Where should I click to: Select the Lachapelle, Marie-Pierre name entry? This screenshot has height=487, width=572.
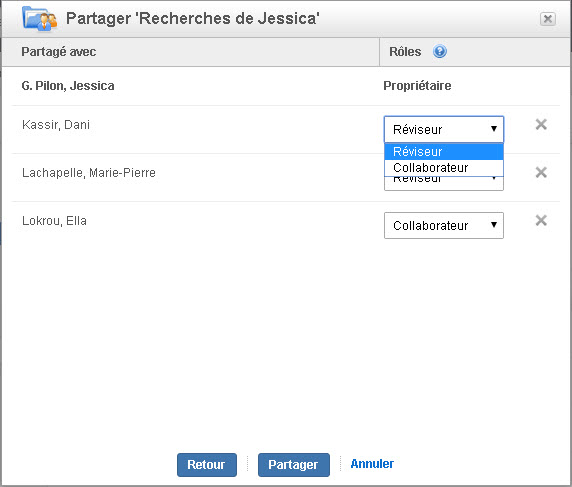(x=89, y=173)
